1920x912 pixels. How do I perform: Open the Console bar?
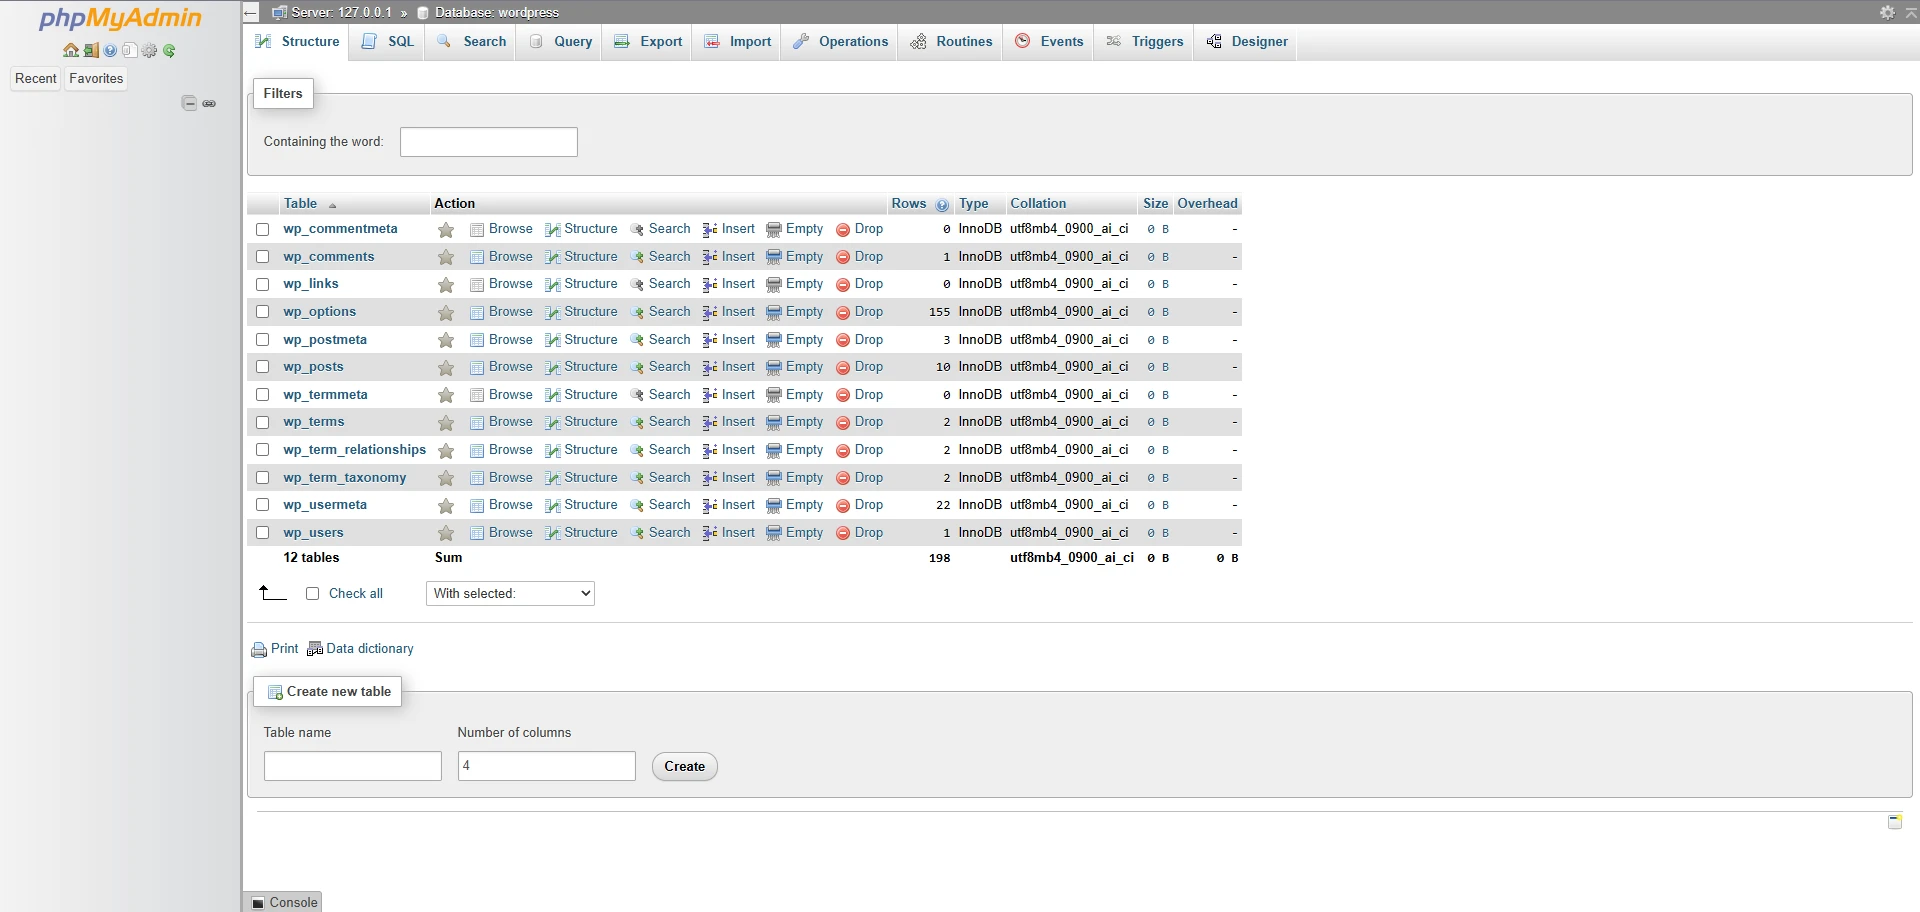[x=284, y=902]
